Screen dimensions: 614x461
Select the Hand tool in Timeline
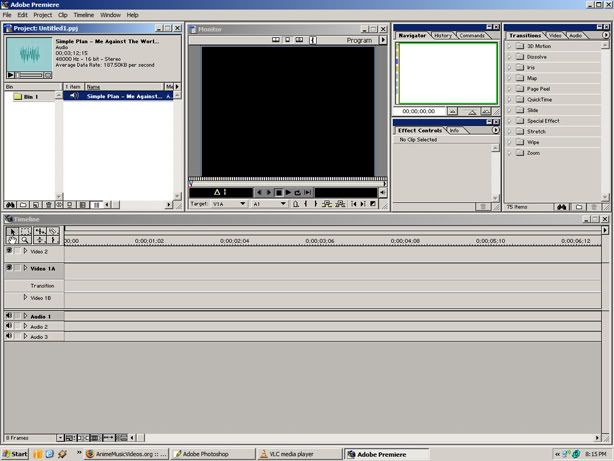click(12, 240)
